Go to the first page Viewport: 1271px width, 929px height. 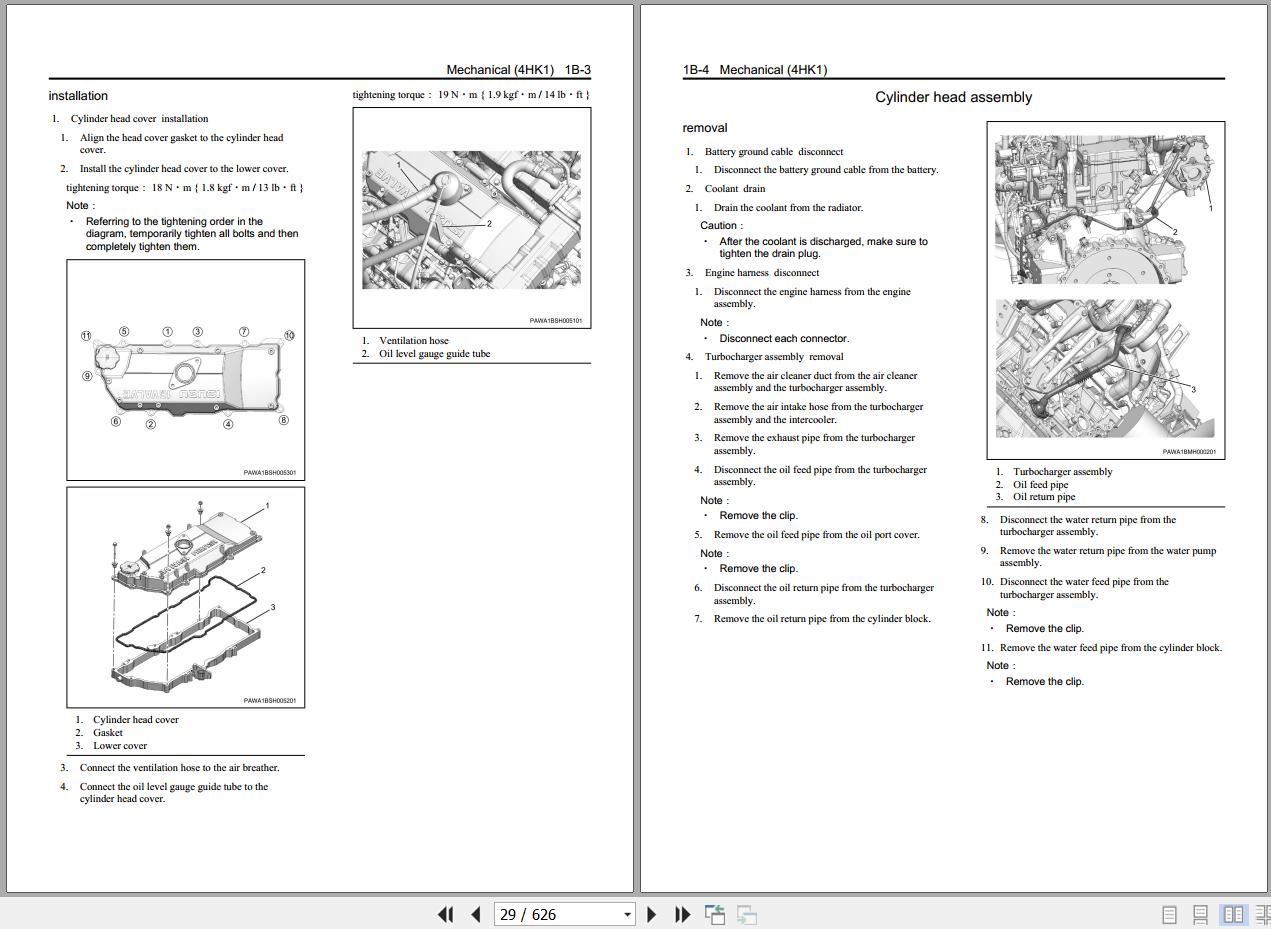tap(446, 914)
